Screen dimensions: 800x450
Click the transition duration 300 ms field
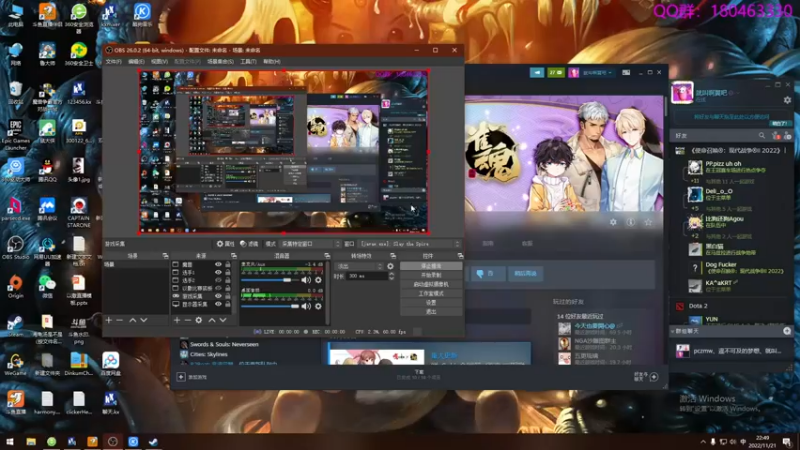pos(366,276)
